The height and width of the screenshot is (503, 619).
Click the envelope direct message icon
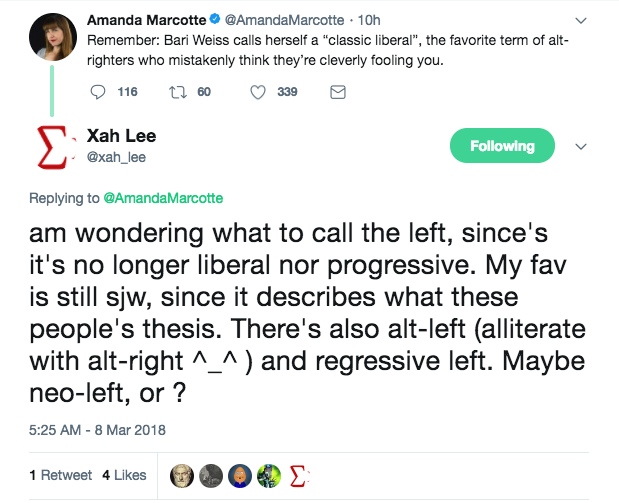[x=337, y=92]
